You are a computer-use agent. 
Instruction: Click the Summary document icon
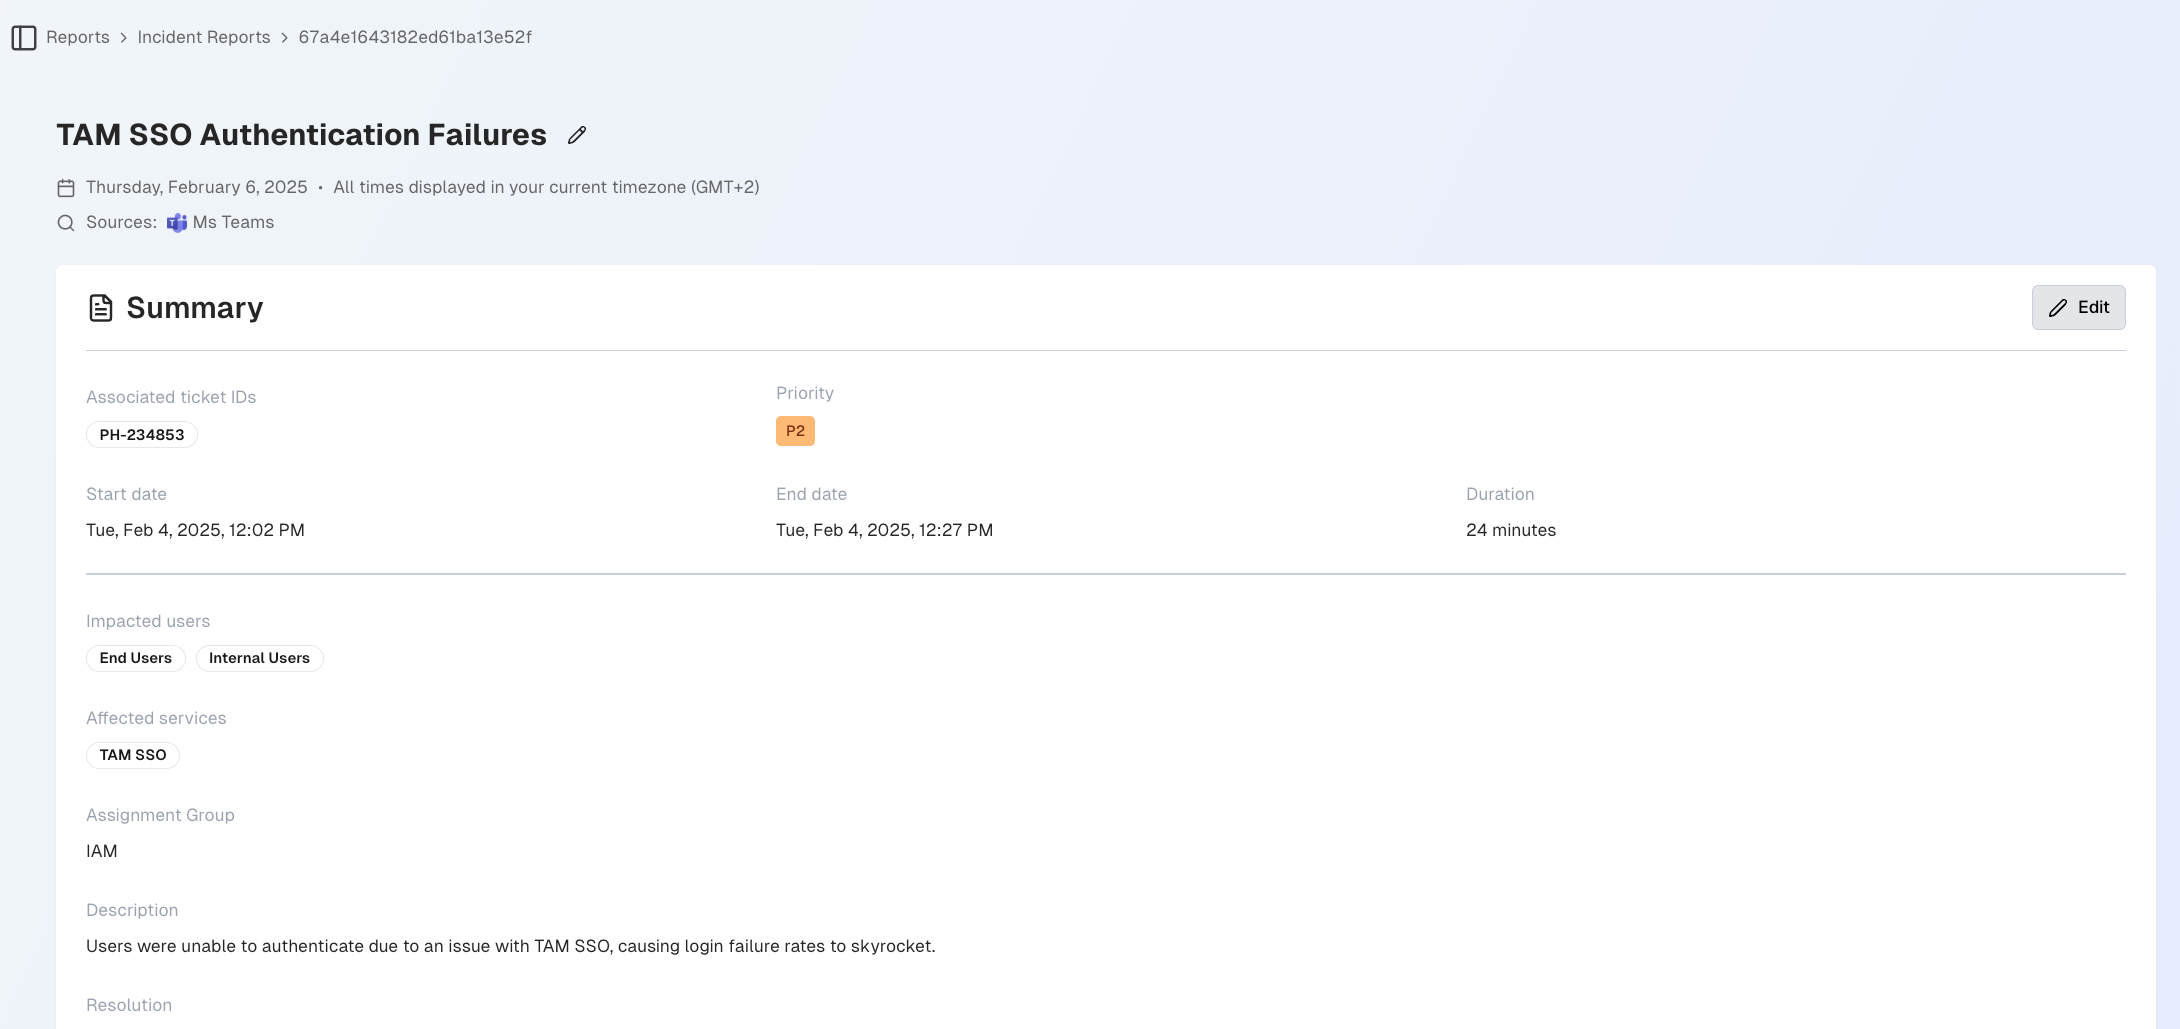(101, 308)
